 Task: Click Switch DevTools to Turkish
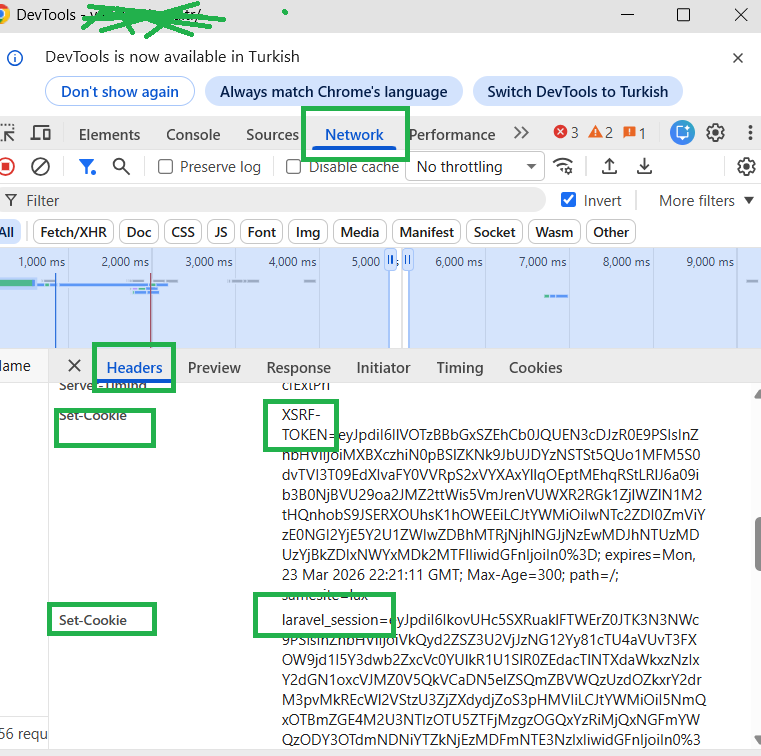pyautogui.click(x=578, y=91)
